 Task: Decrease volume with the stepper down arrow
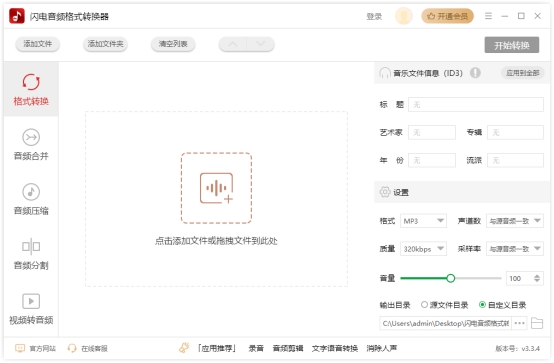click(x=537, y=281)
